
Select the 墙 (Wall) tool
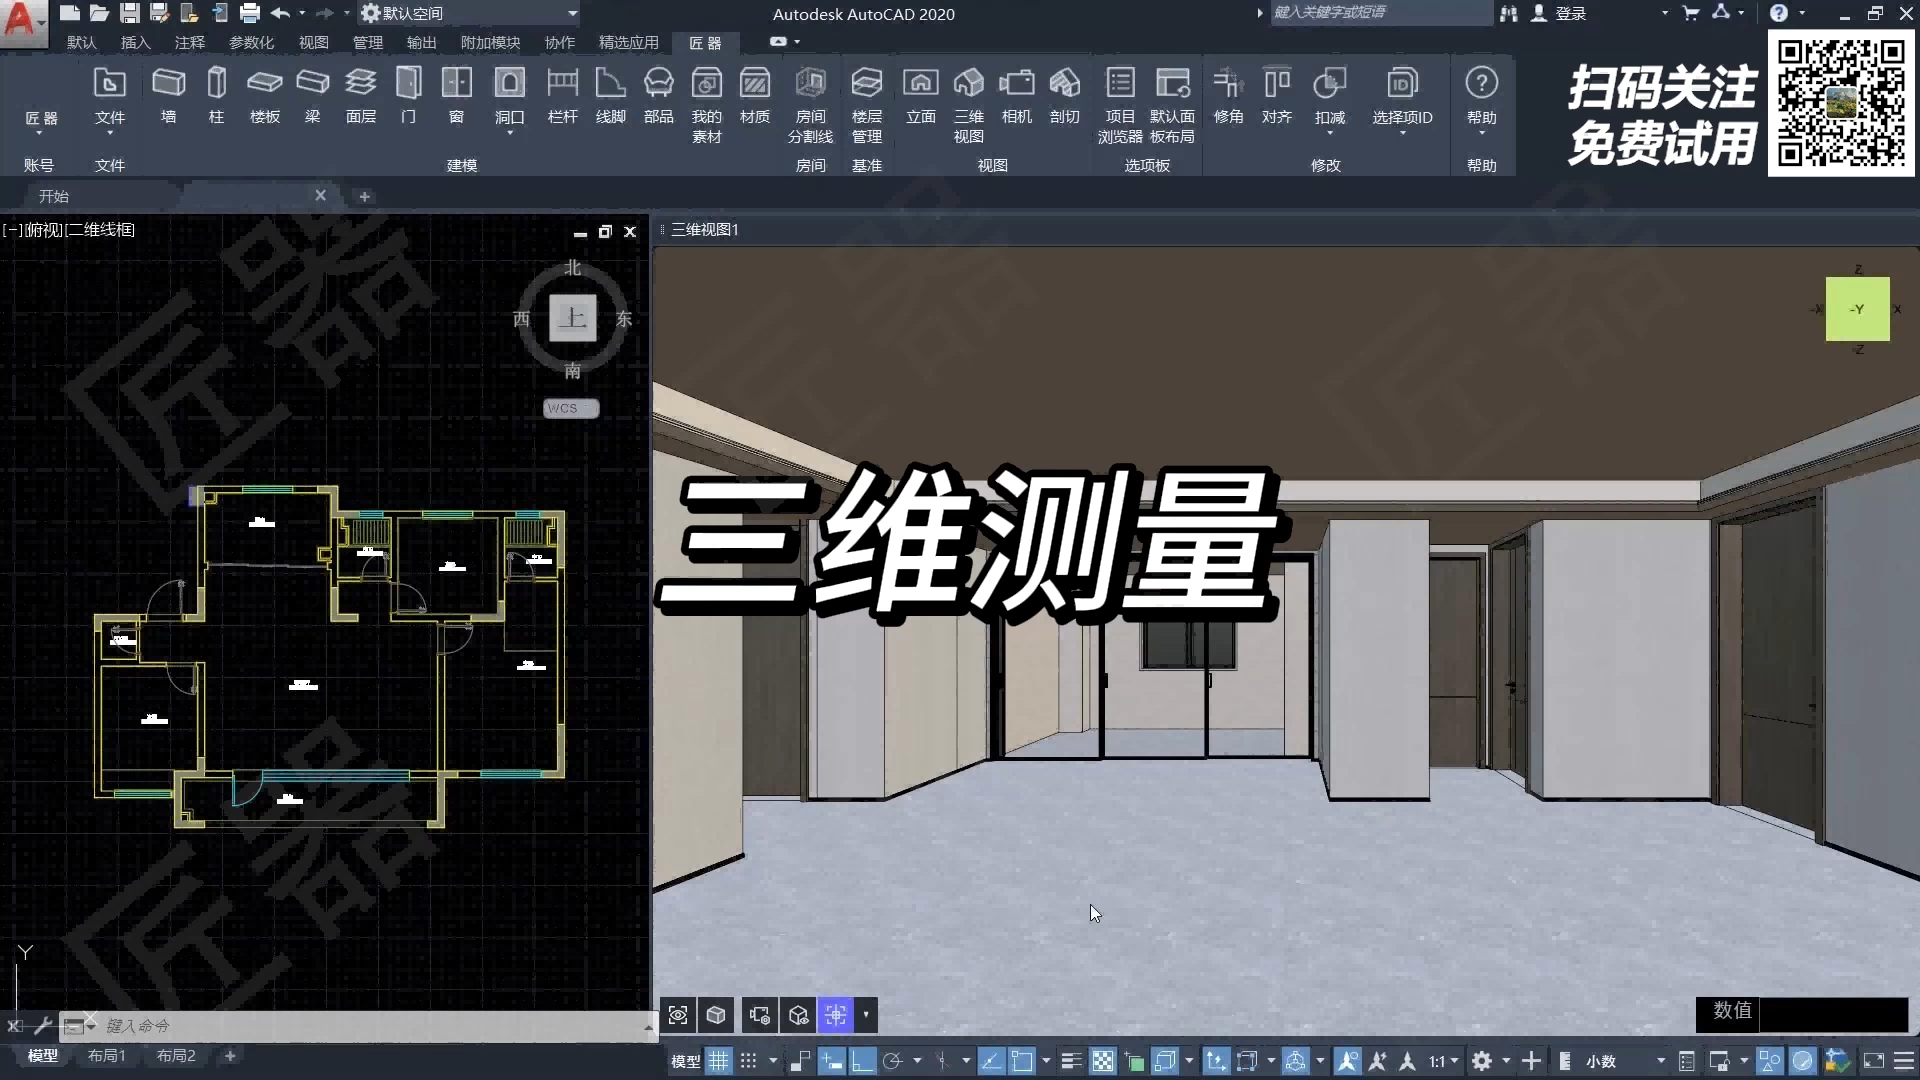pyautogui.click(x=167, y=95)
